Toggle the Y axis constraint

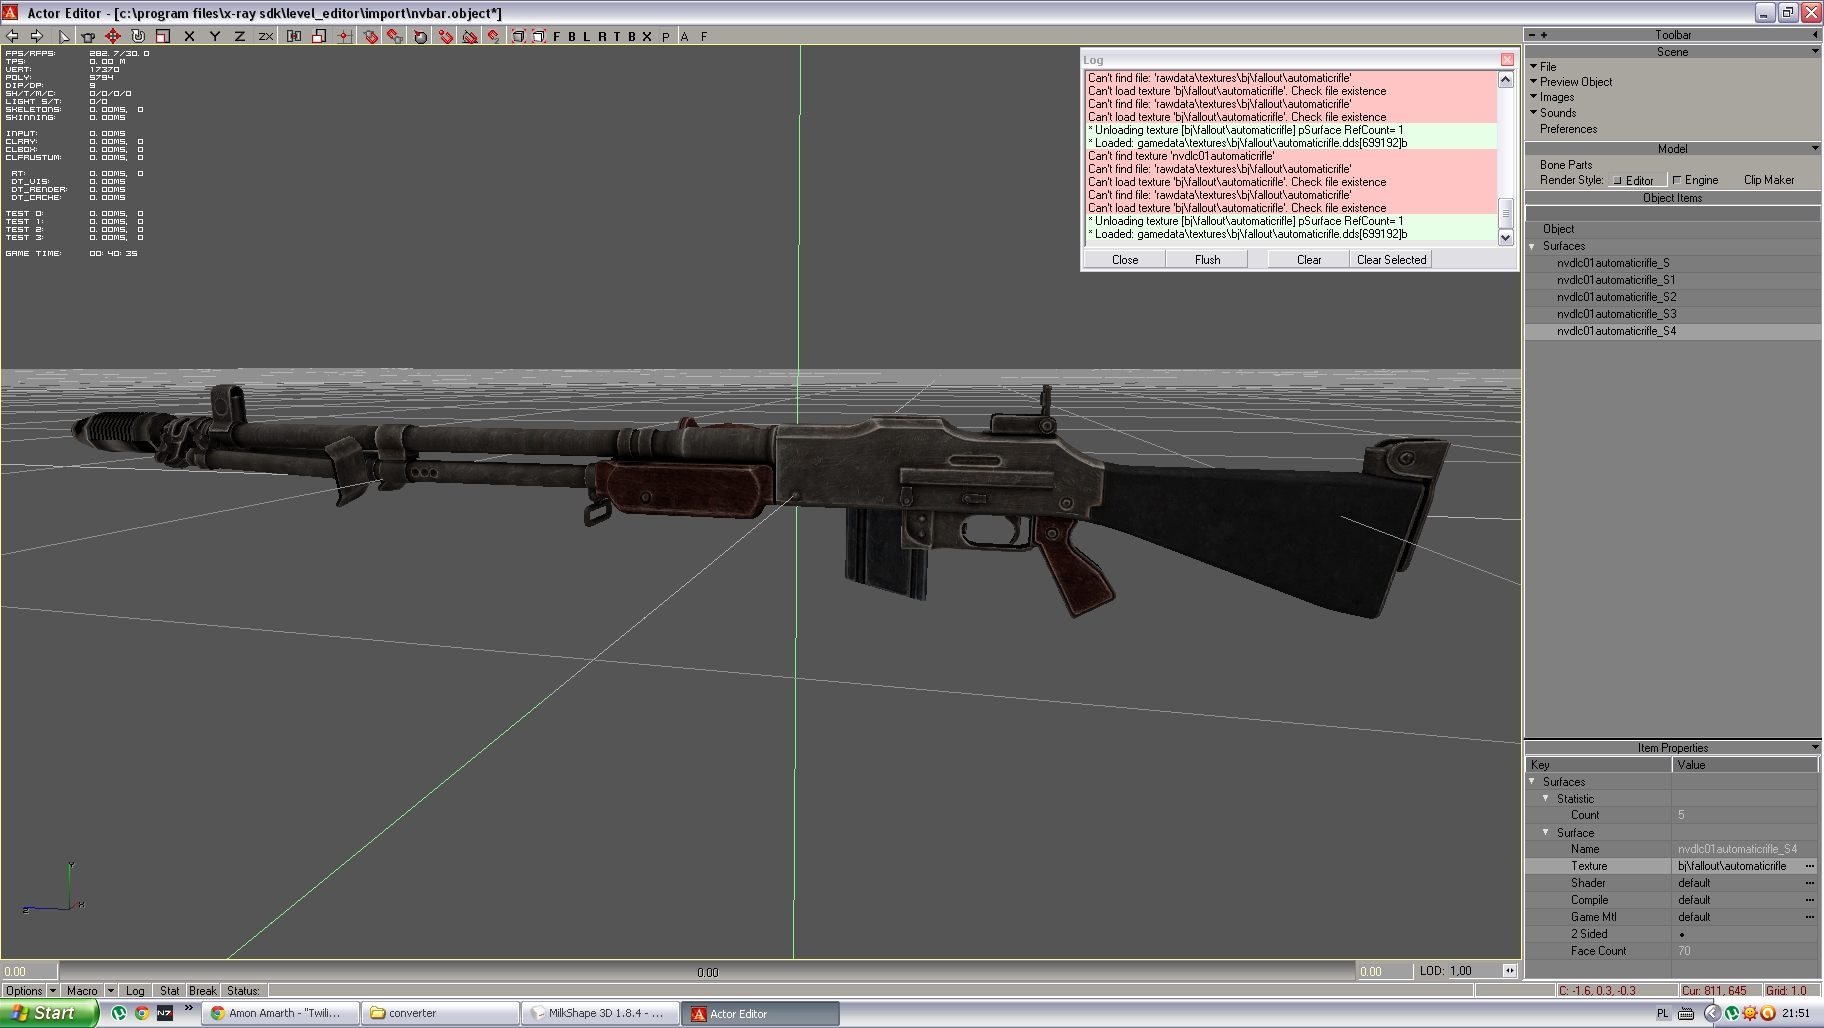pos(214,36)
